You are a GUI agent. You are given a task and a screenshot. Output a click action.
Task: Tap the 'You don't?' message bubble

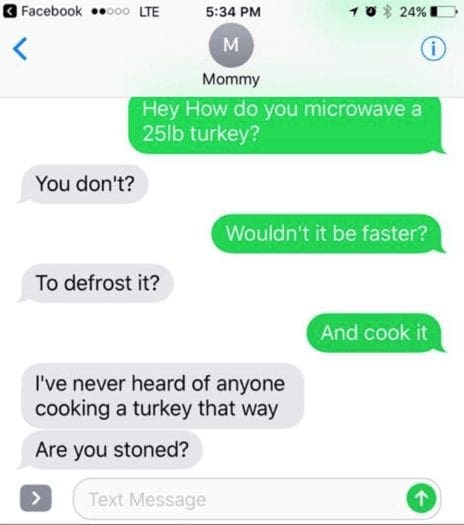tap(84, 184)
